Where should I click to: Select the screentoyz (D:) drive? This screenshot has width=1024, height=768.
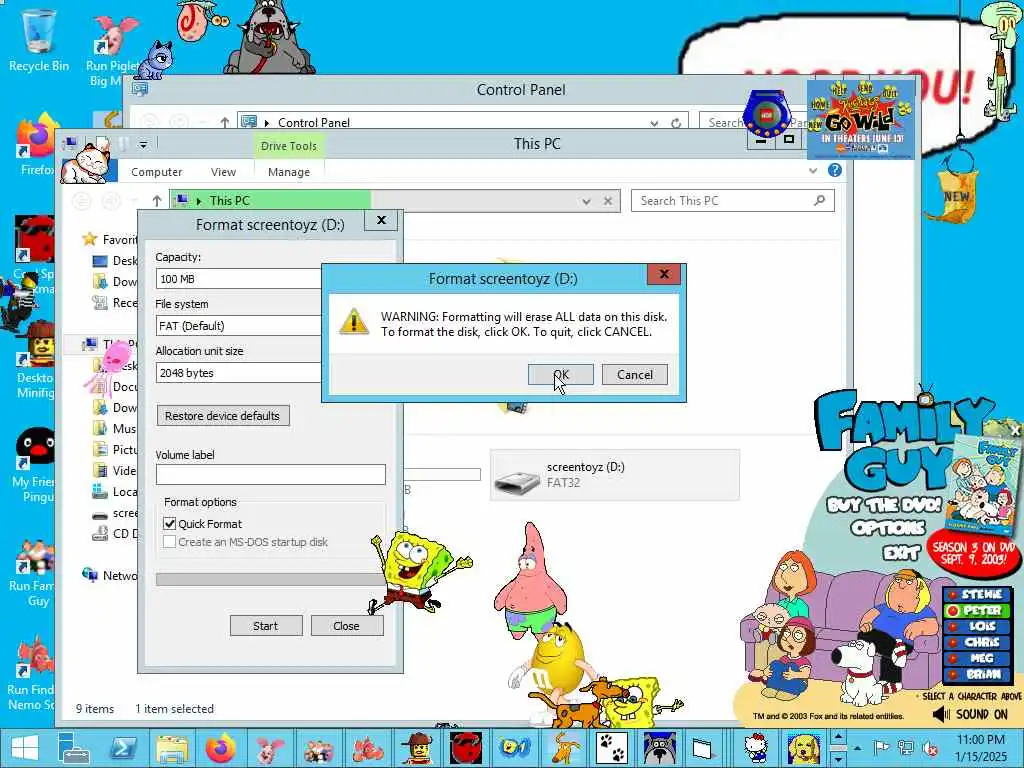[615, 475]
